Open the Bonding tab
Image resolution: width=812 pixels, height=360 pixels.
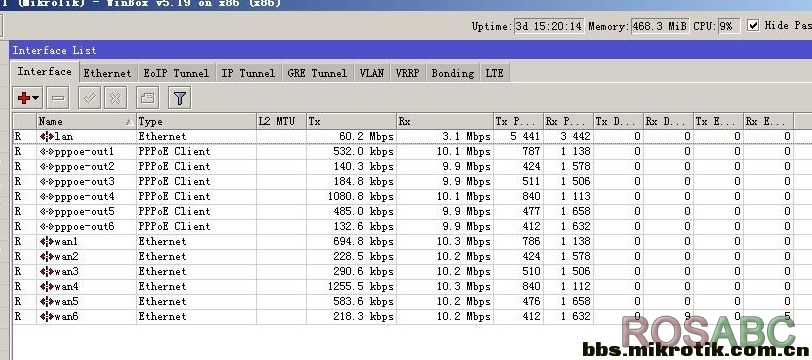point(453,73)
